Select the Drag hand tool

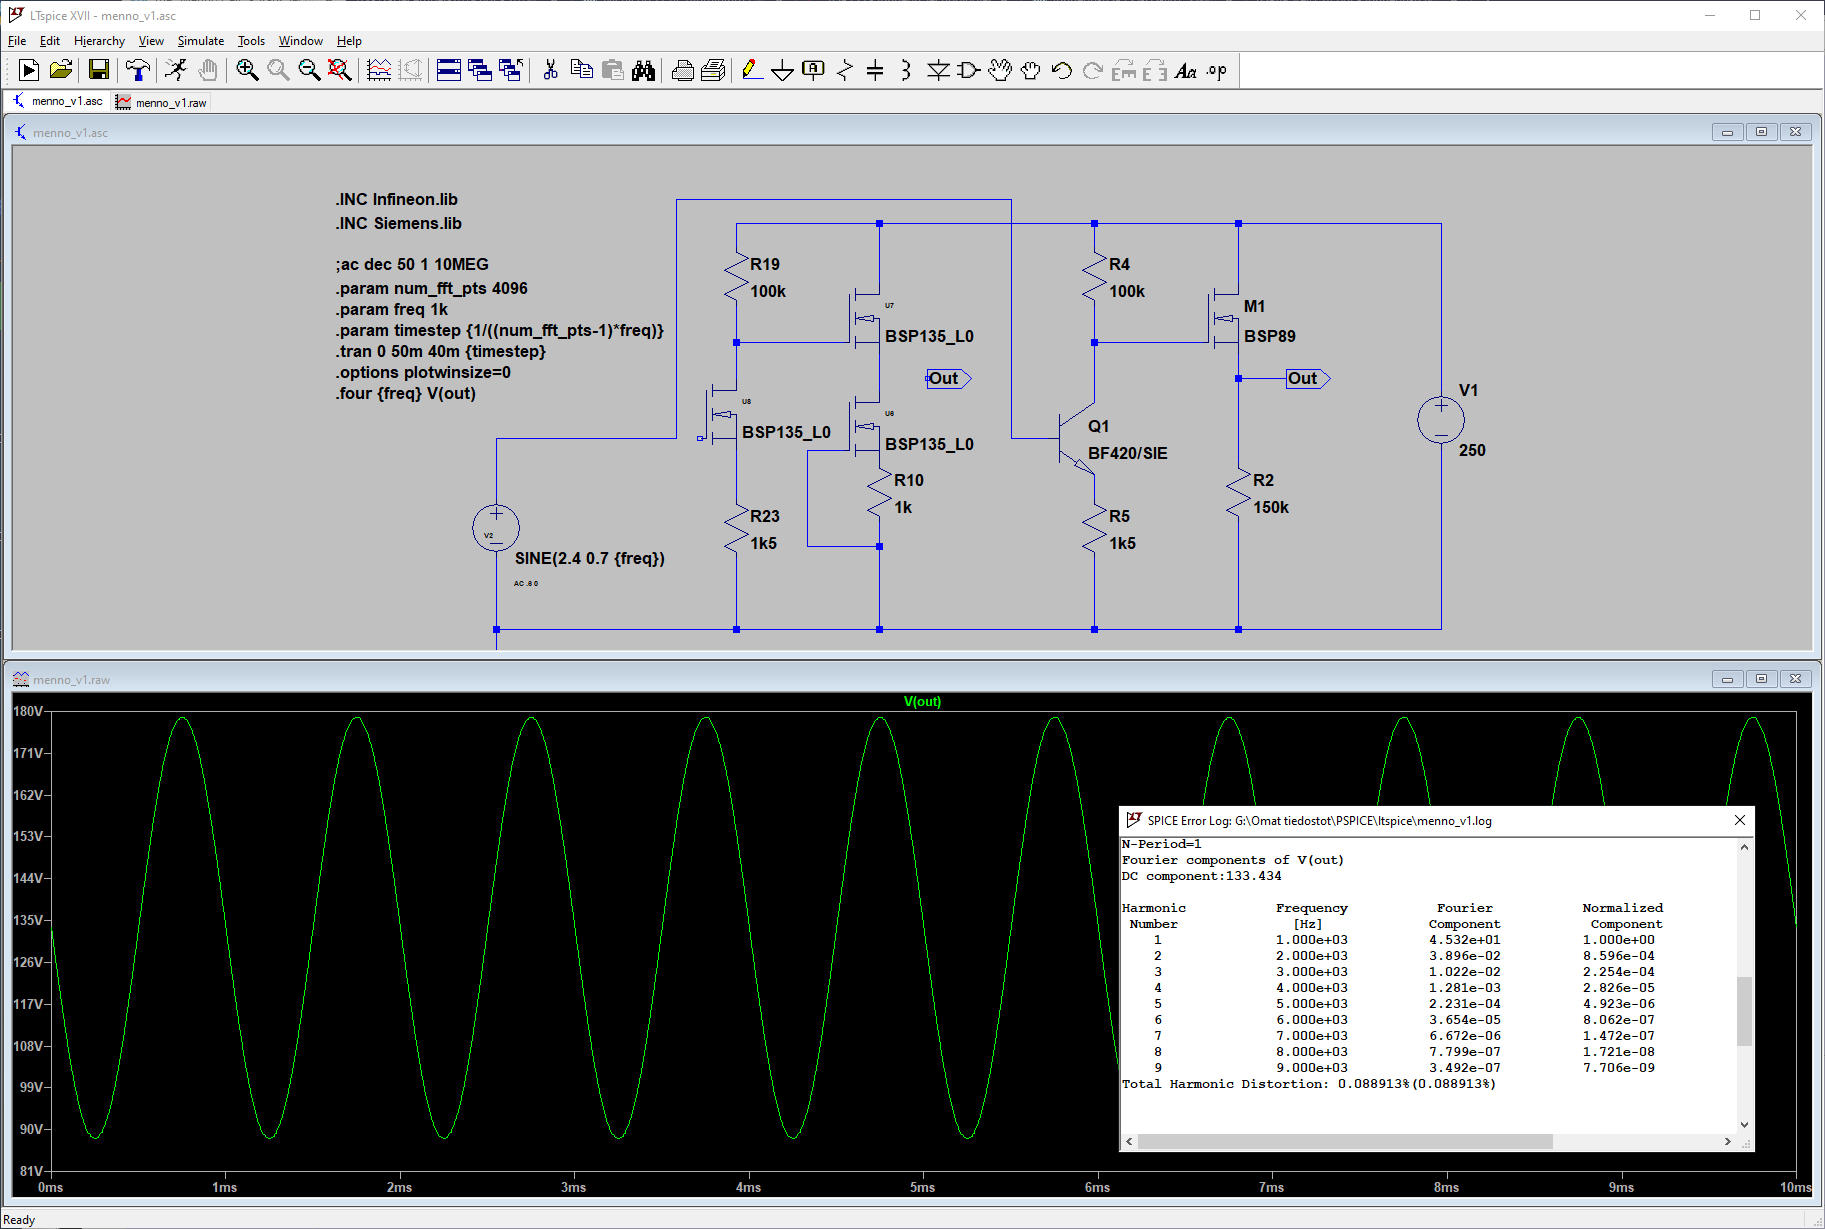coord(1030,70)
